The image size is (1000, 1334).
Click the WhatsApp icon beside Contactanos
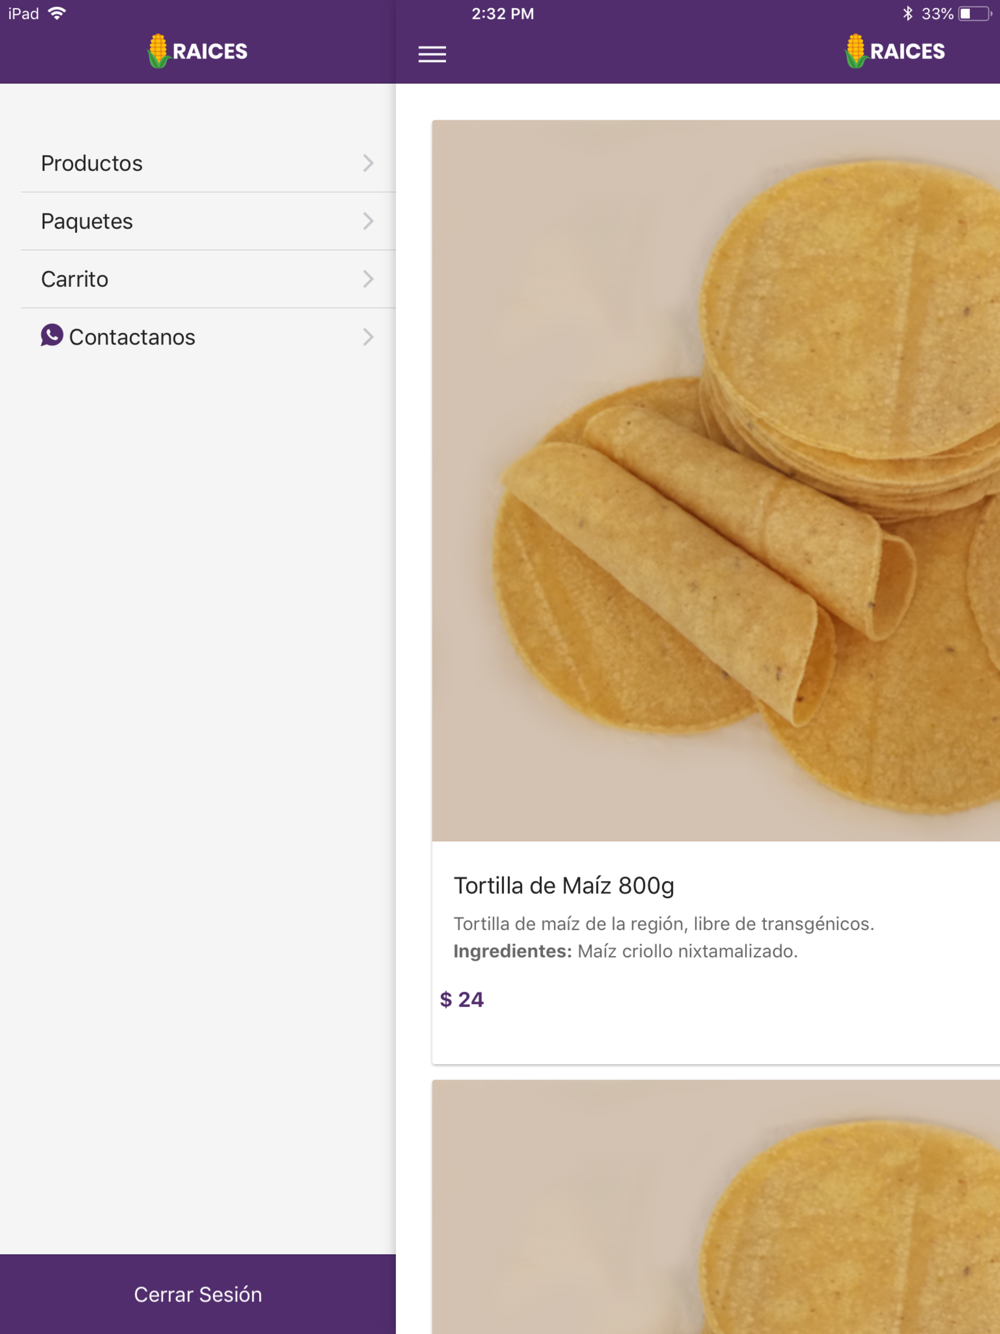[52, 335]
